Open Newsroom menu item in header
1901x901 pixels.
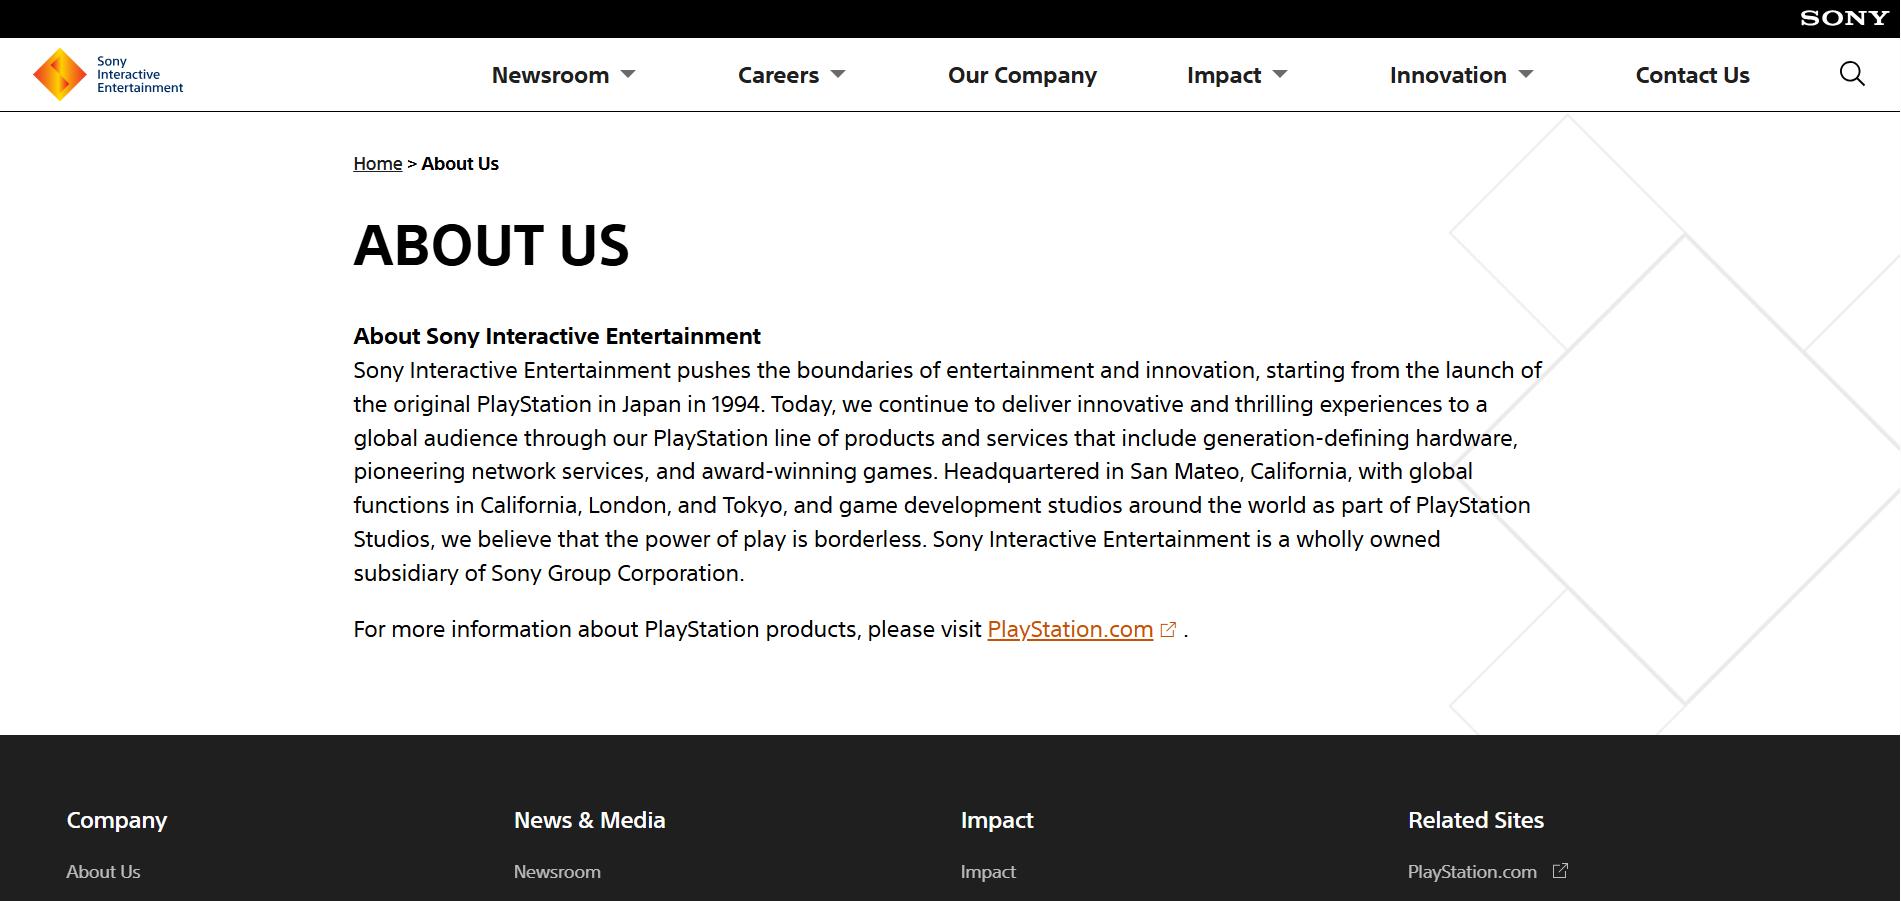click(550, 75)
